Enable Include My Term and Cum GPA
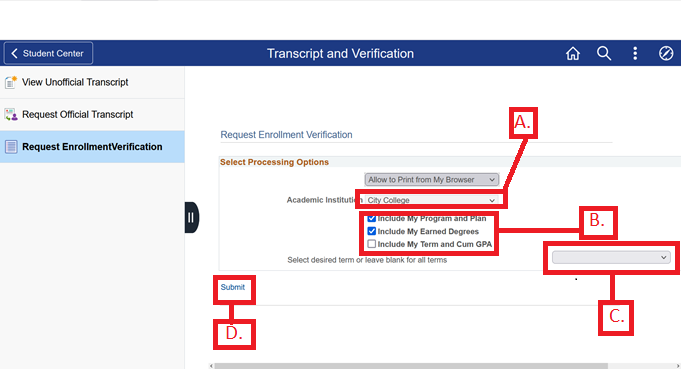This screenshot has height=383, width=692. pyautogui.click(x=372, y=244)
